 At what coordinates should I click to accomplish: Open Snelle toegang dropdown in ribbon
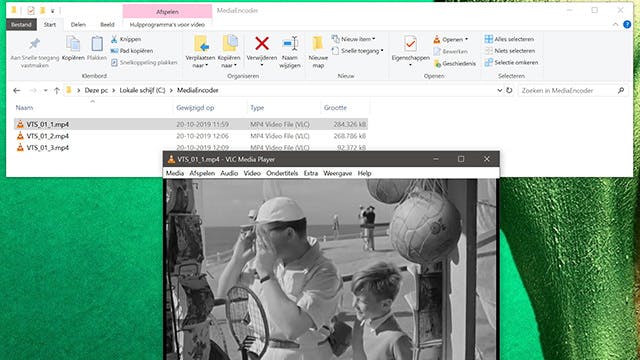358,51
